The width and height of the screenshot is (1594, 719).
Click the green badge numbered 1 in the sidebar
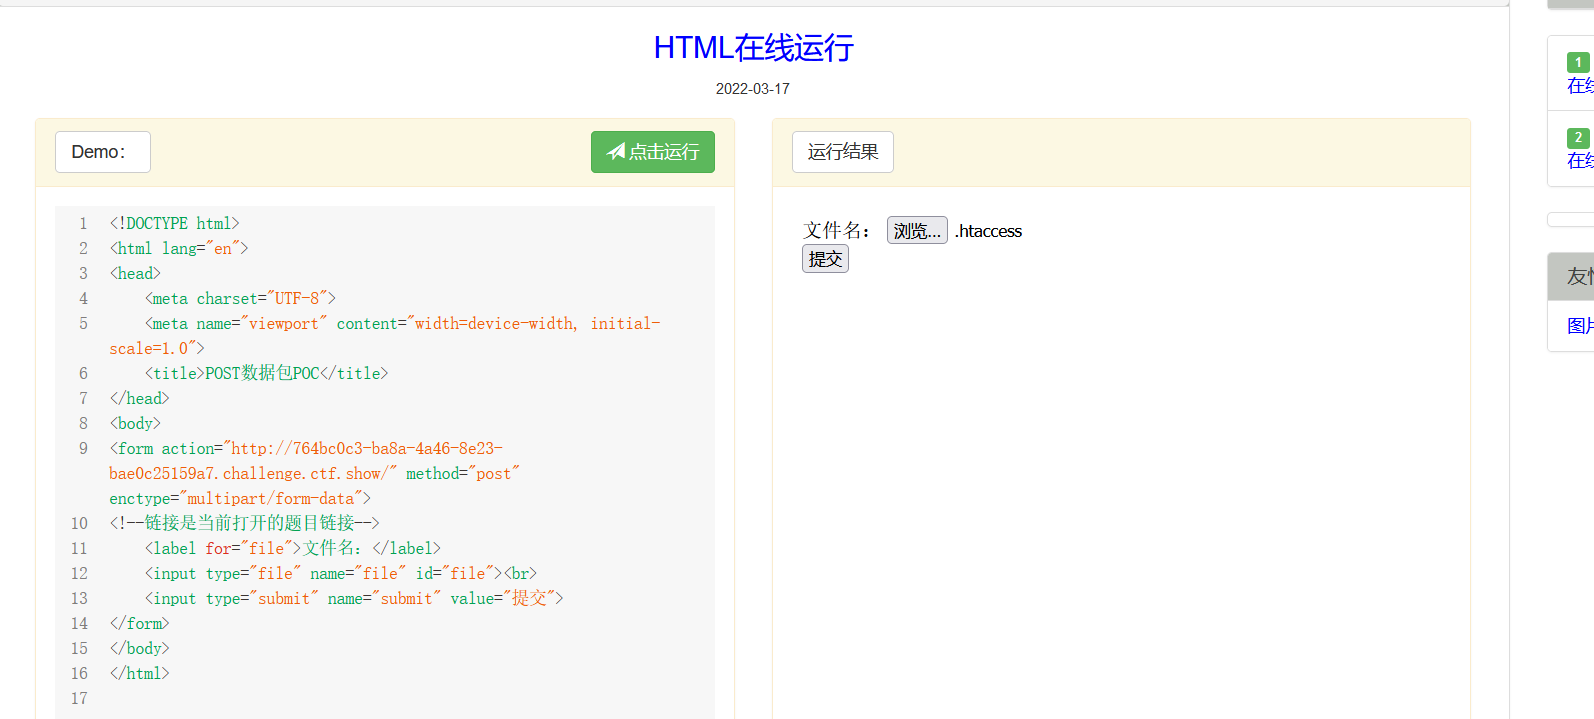[1579, 62]
